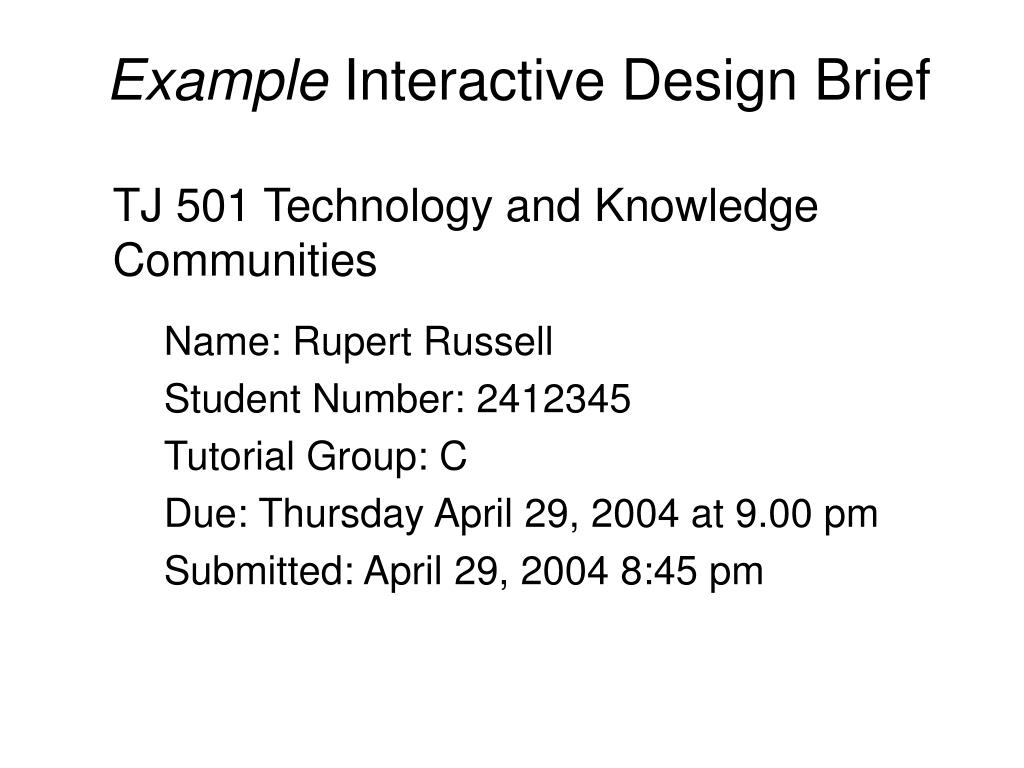Click the letter C after Tutorial Group

(x=453, y=456)
